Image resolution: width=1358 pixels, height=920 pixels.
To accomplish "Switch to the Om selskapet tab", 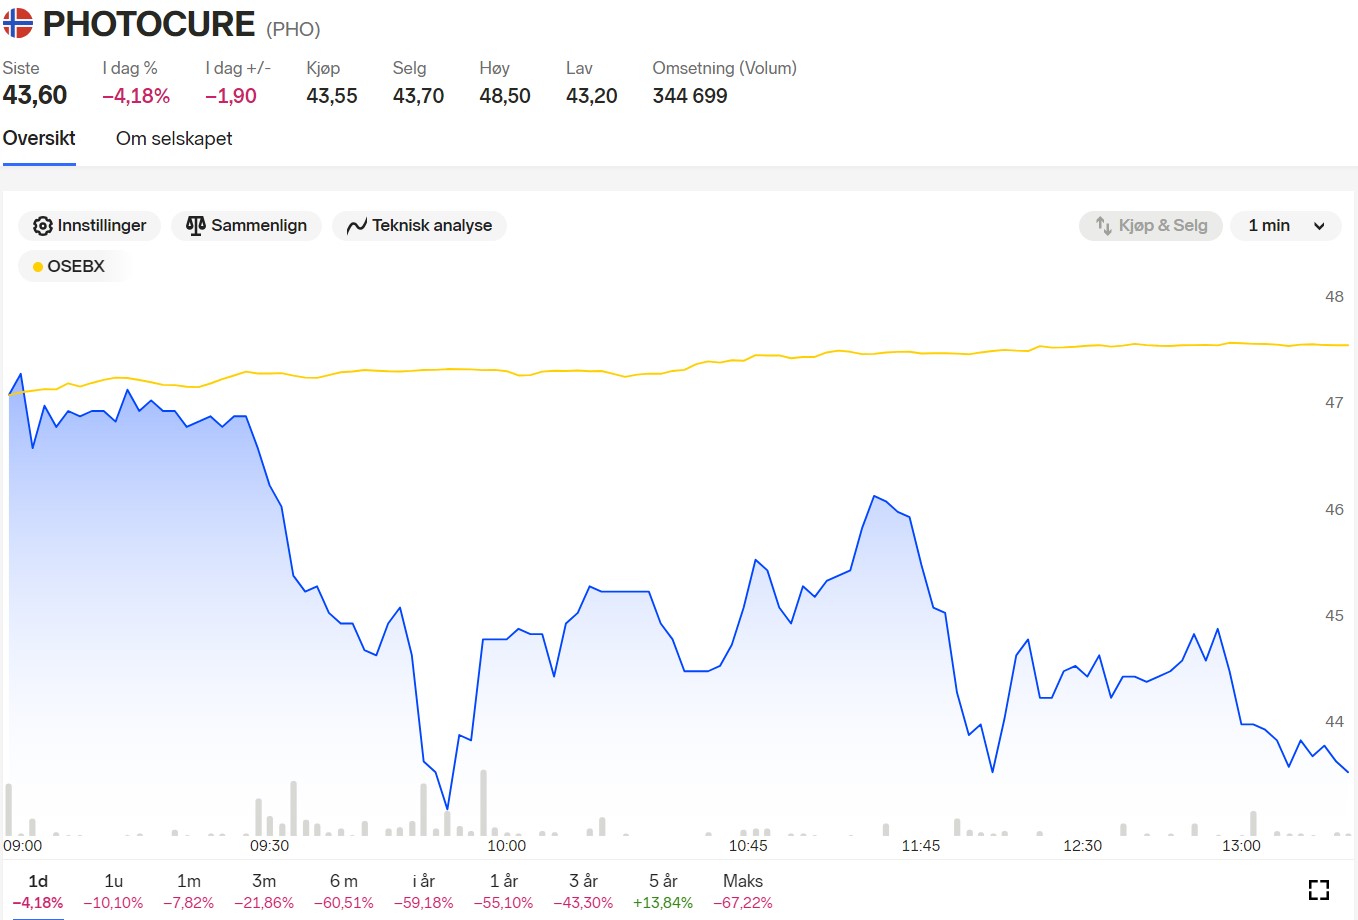I will pyautogui.click(x=174, y=138).
